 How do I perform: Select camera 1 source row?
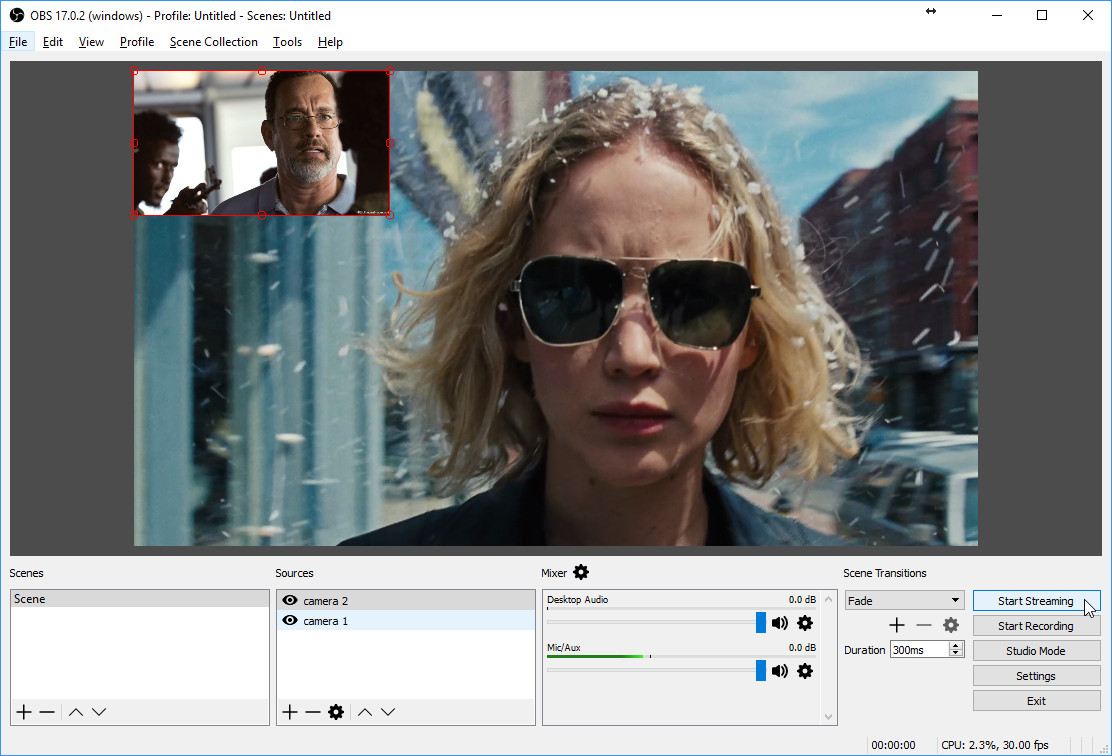(406, 621)
